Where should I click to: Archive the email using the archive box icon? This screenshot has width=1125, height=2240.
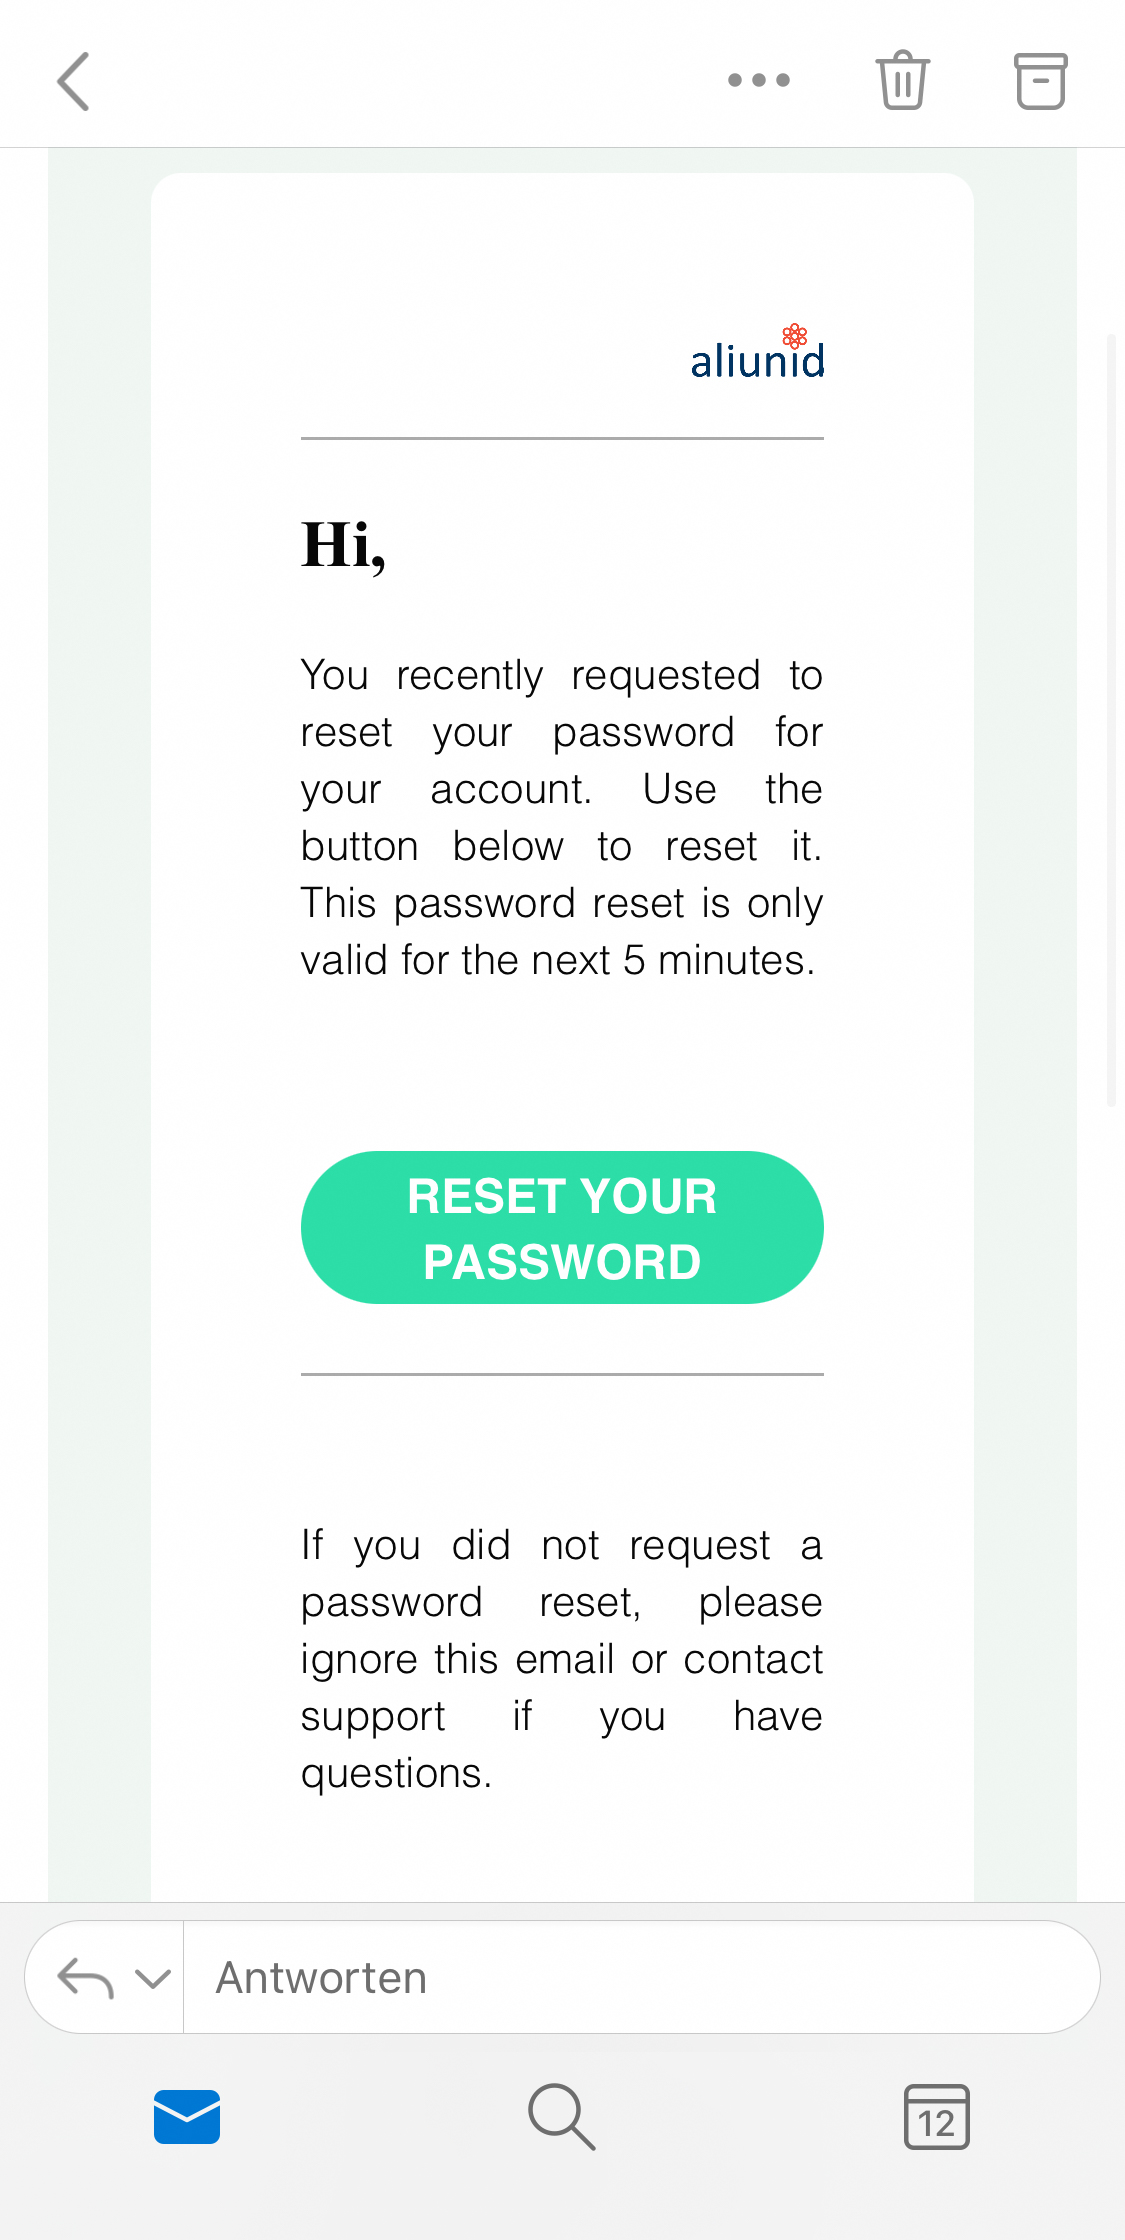[x=1041, y=81]
